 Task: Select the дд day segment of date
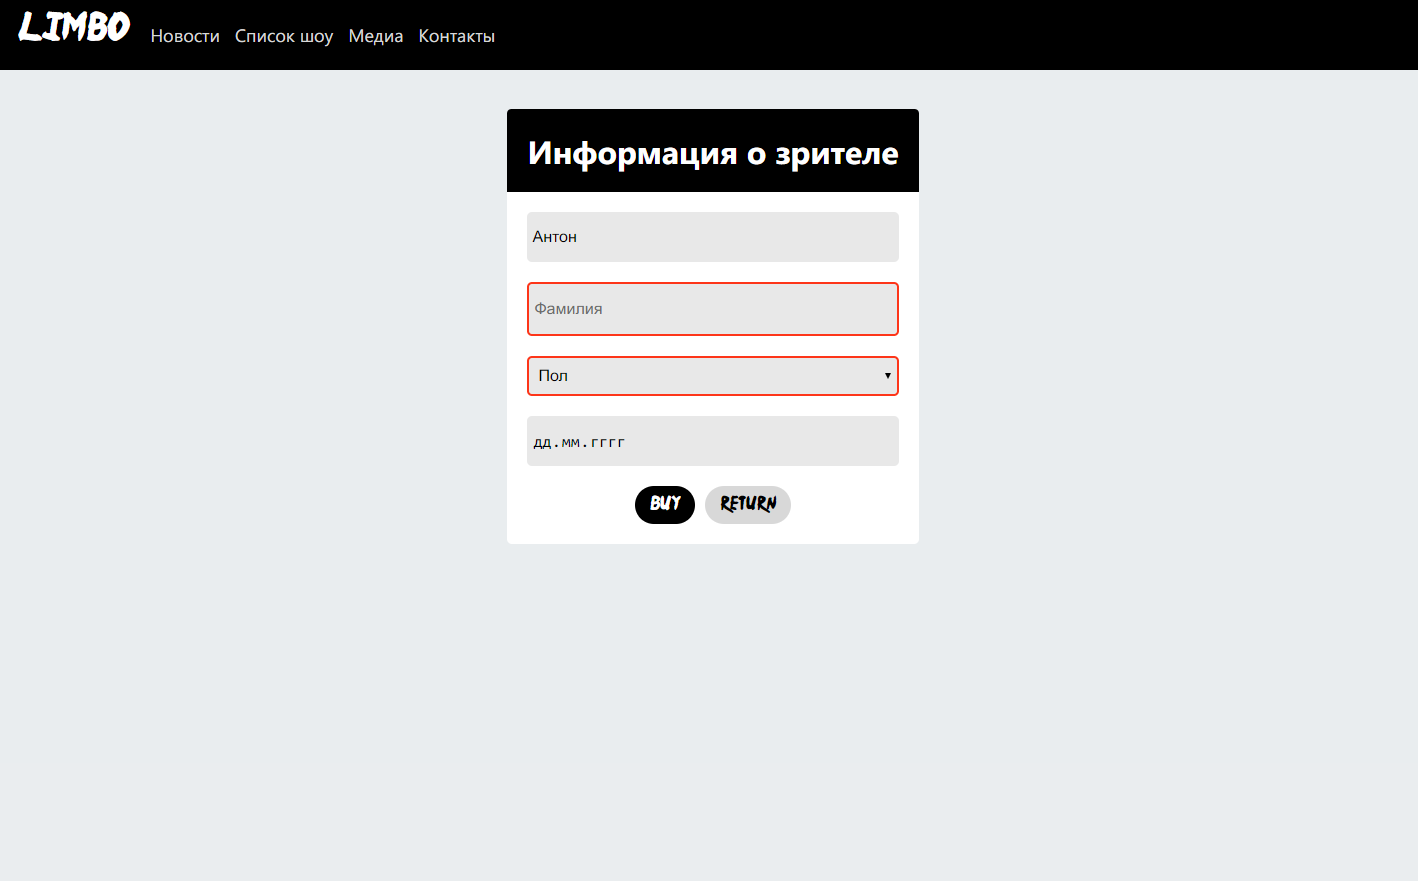[x=542, y=442]
